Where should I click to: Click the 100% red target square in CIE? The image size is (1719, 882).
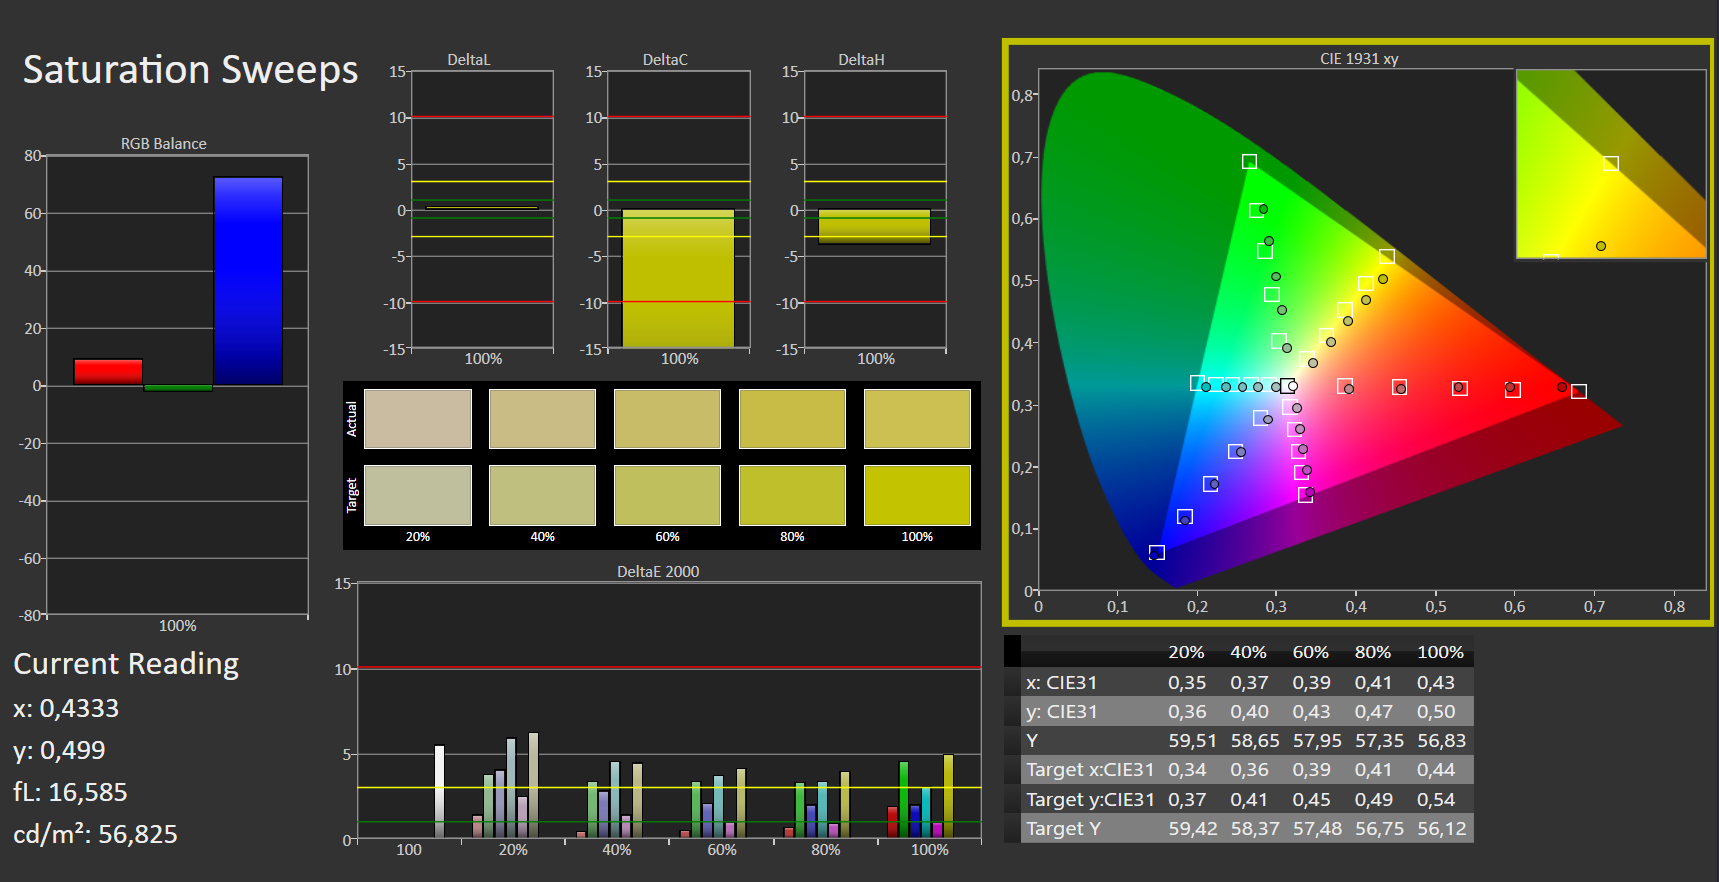coord(1579,391)
